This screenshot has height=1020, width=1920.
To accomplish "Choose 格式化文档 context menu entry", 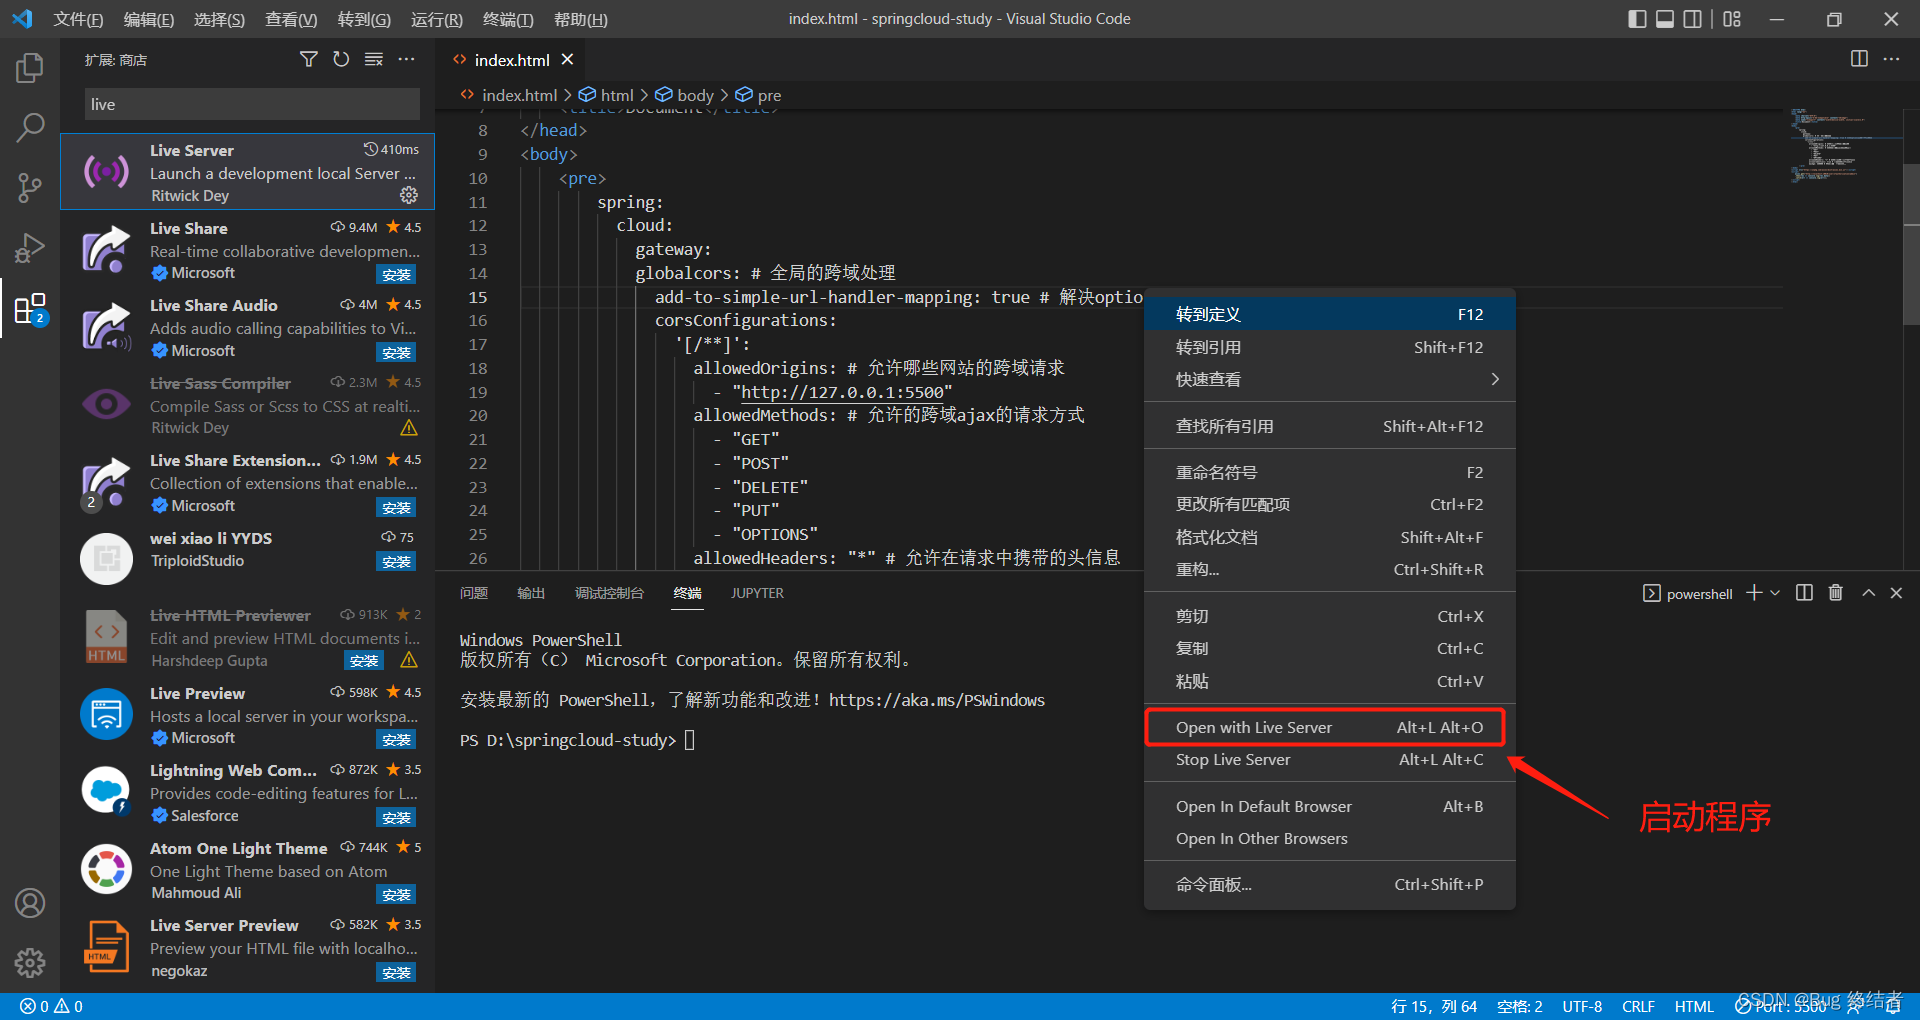I will 1329,537.
